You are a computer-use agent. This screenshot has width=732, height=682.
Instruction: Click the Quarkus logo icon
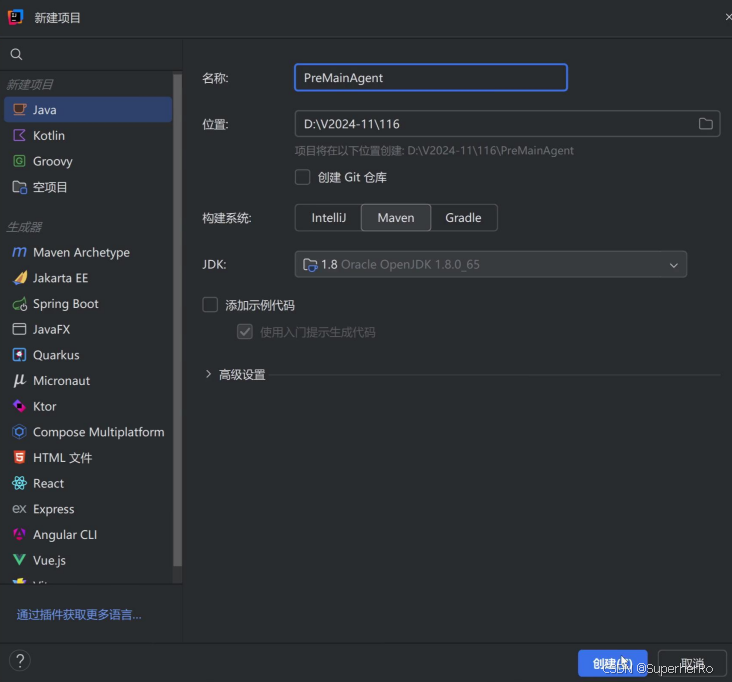[x=19, y=355]
